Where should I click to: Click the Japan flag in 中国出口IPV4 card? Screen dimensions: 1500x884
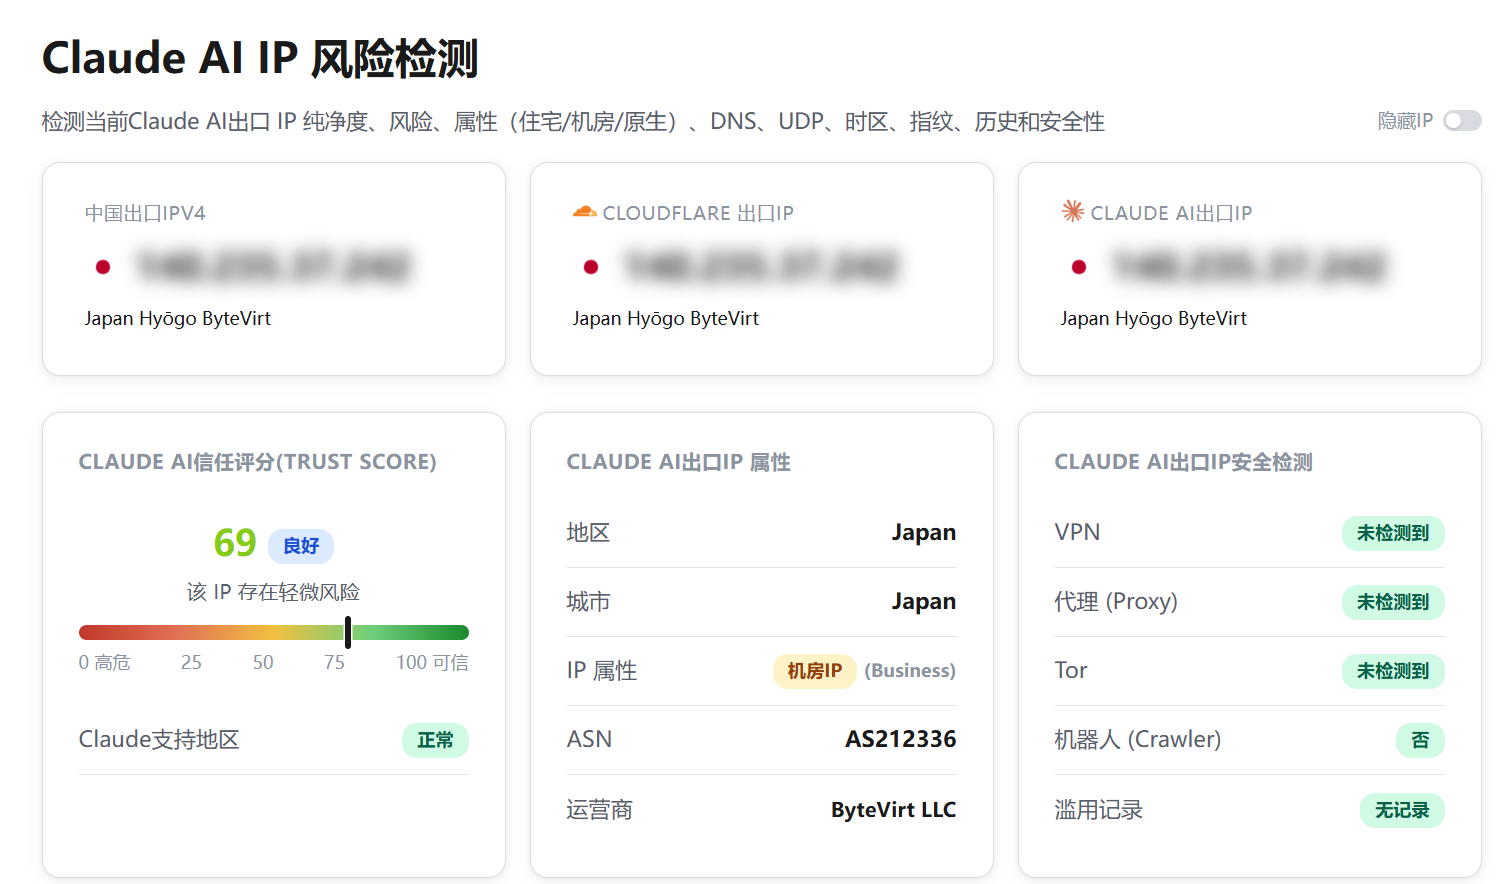coord(103,267)
